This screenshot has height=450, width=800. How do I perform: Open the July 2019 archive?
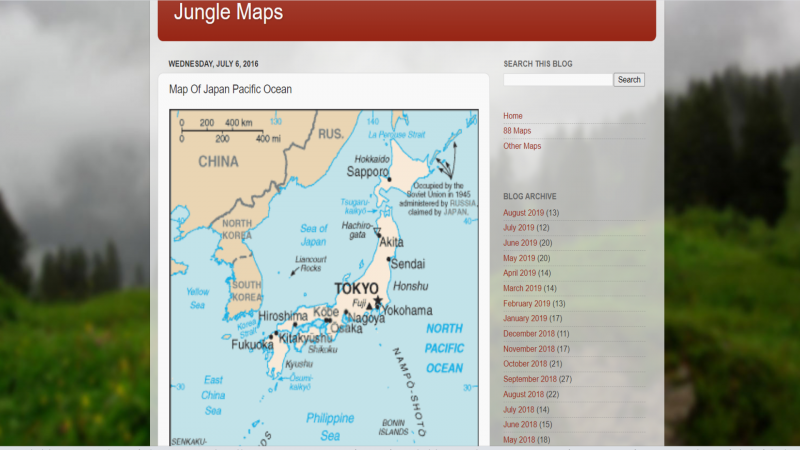click(519, 228)
